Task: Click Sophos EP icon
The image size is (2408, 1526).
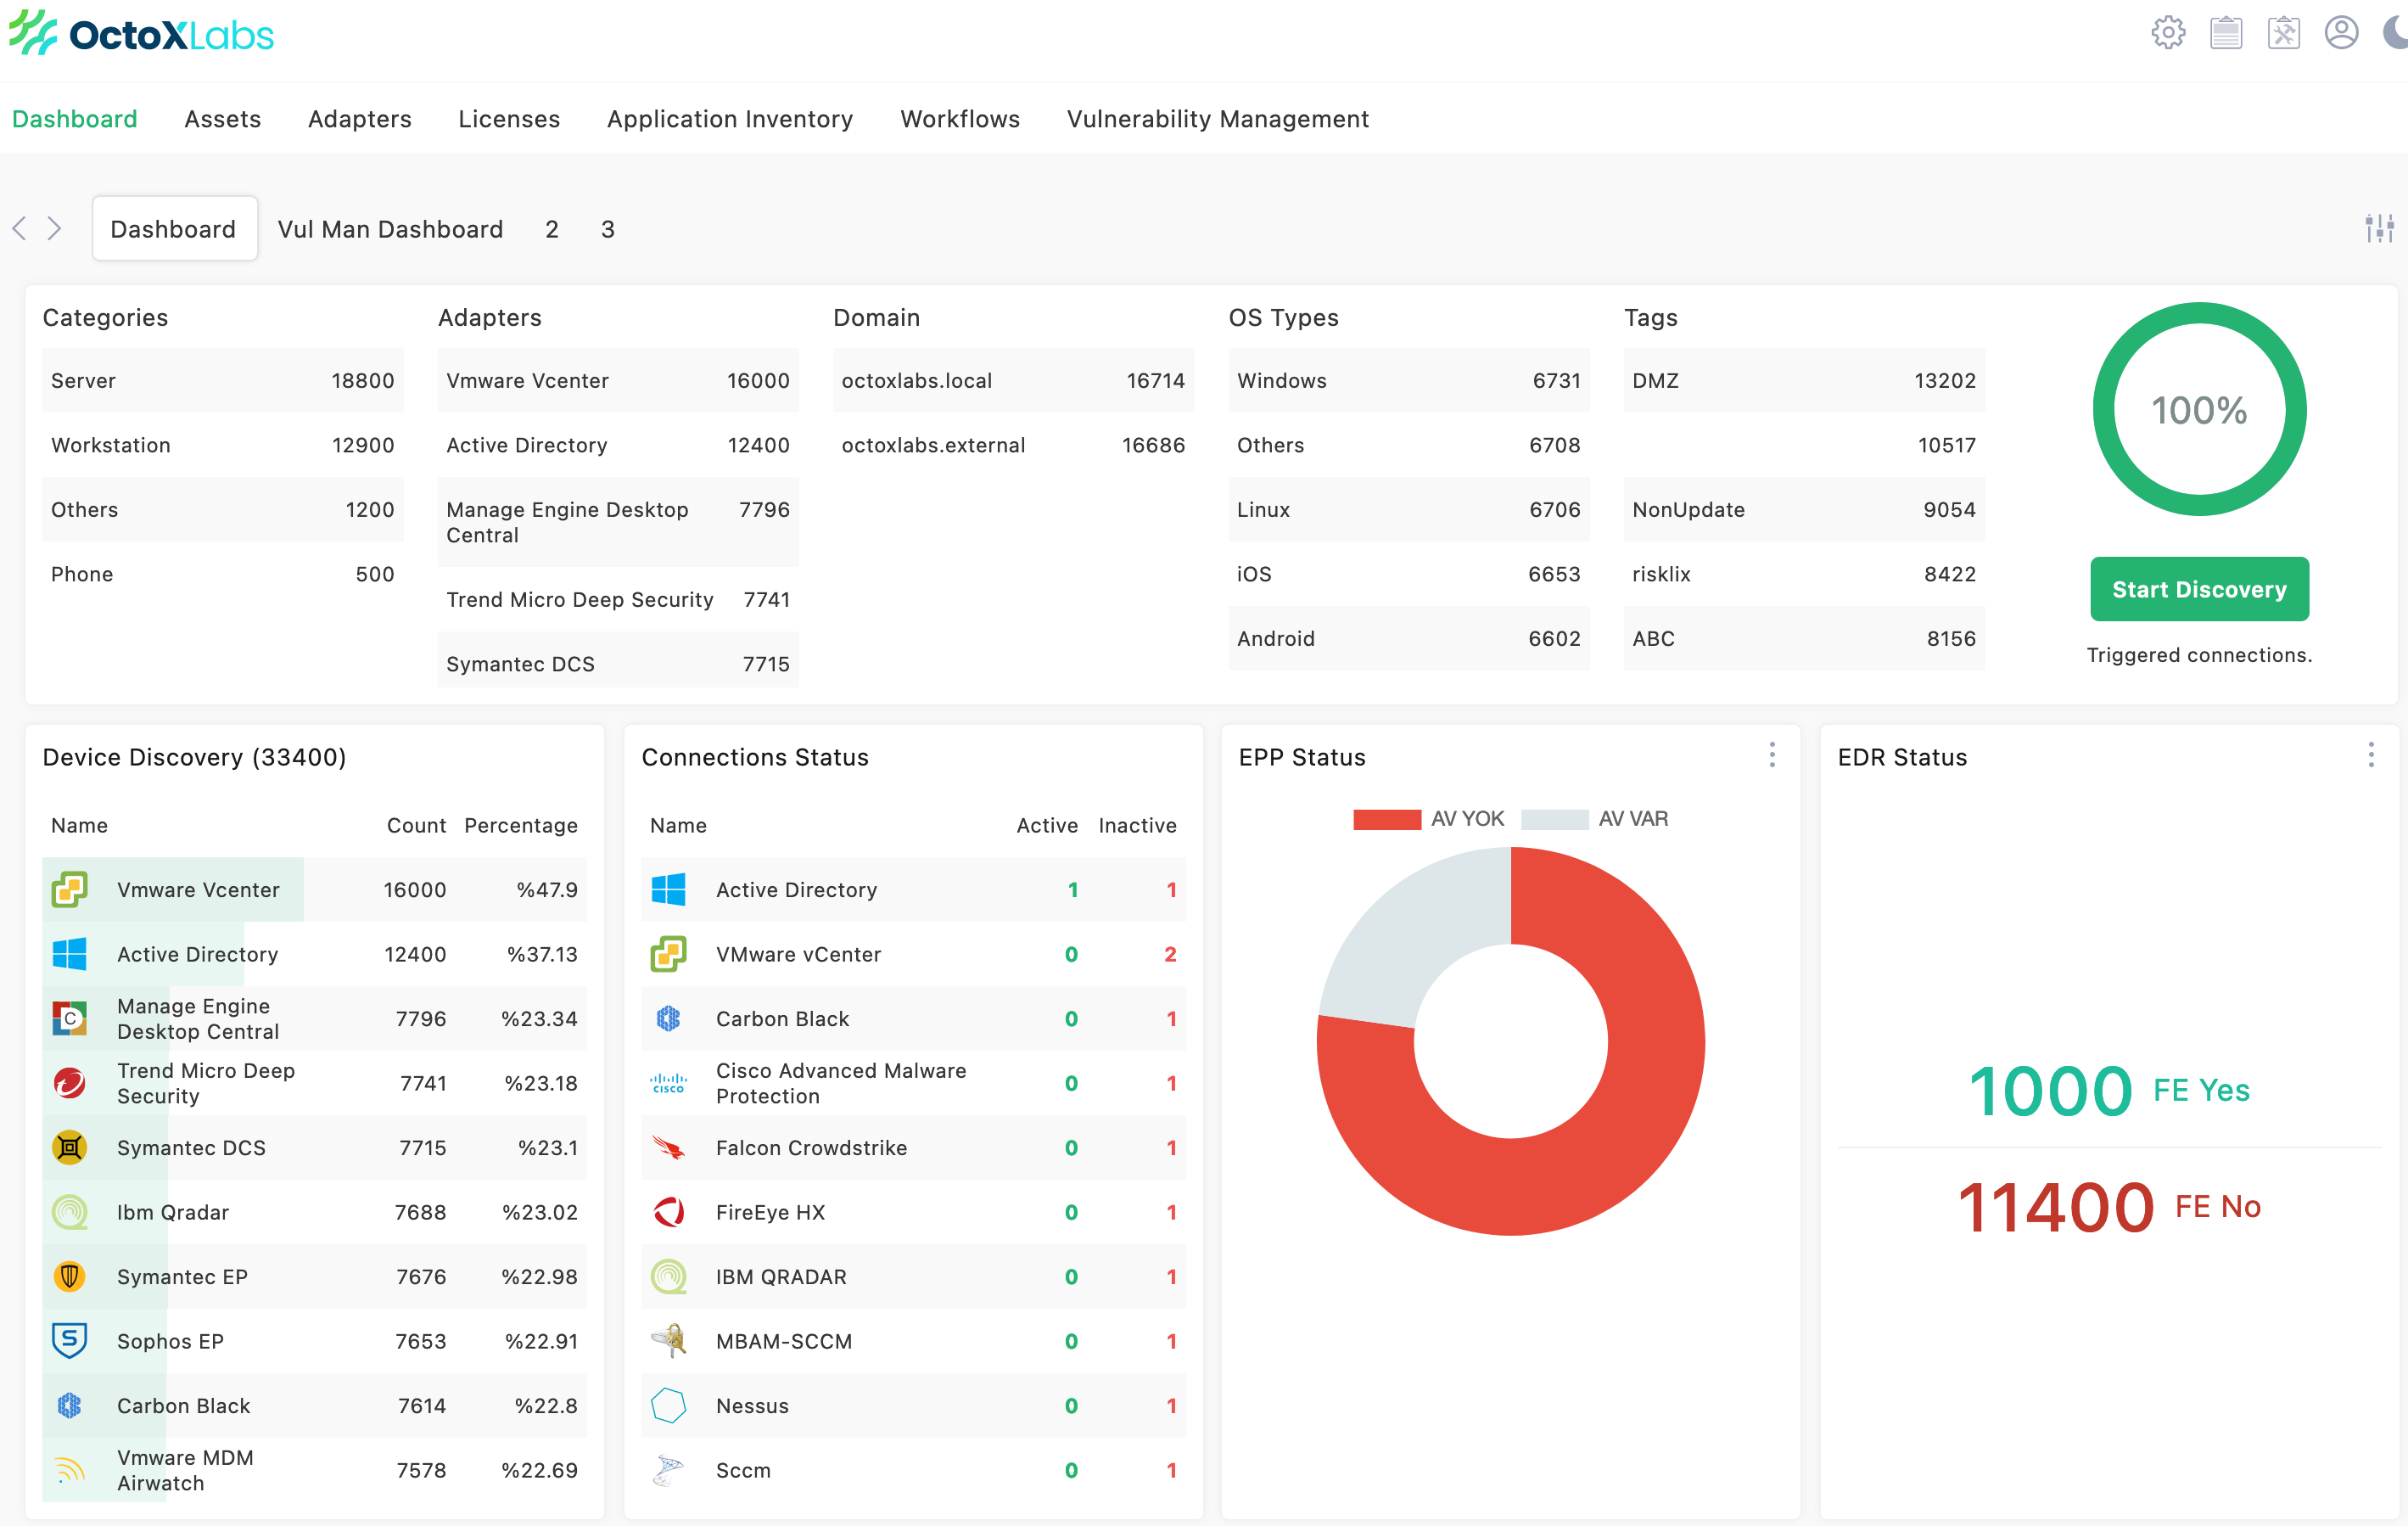Action: pos(69,1341)
